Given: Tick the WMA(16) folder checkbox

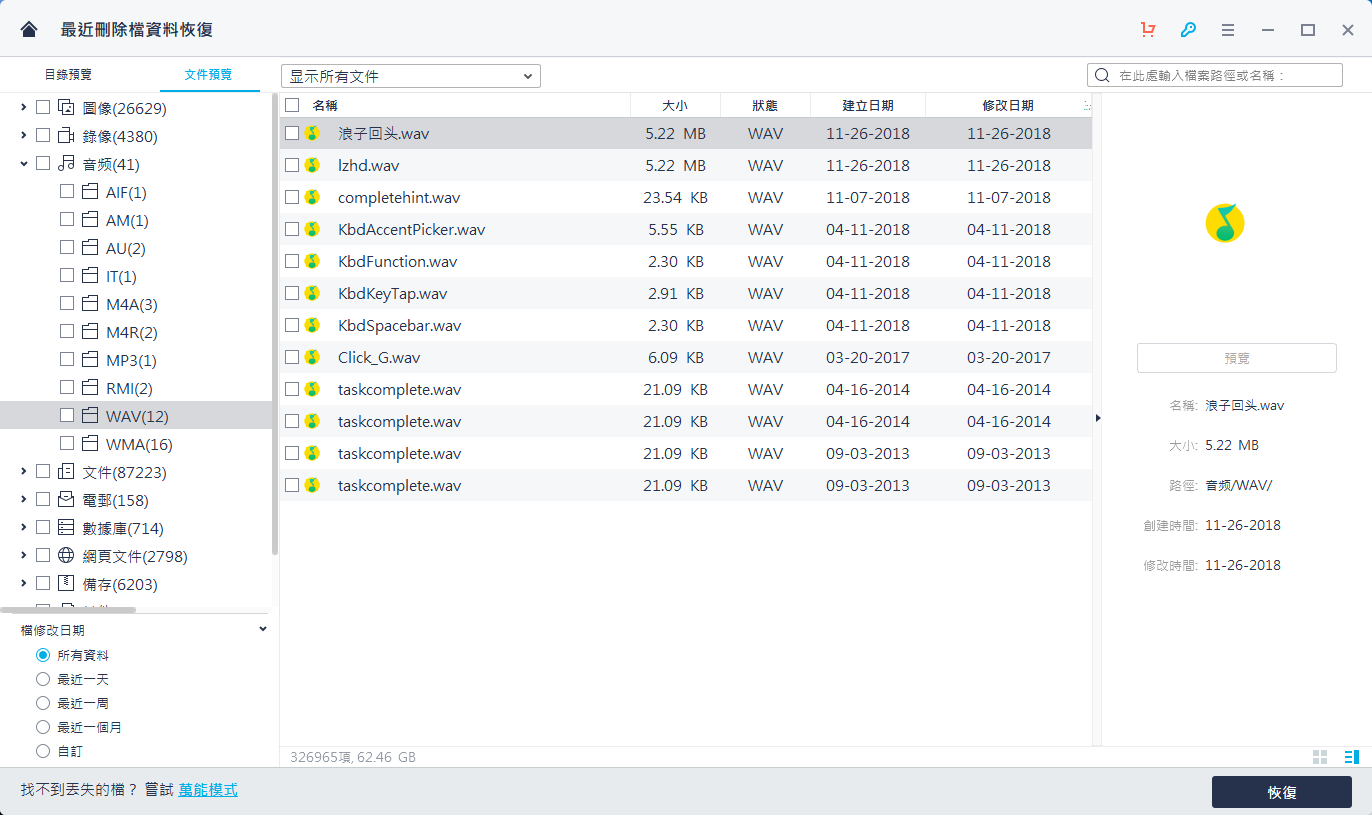Looking at the screenshot, I should coord(67,443).
